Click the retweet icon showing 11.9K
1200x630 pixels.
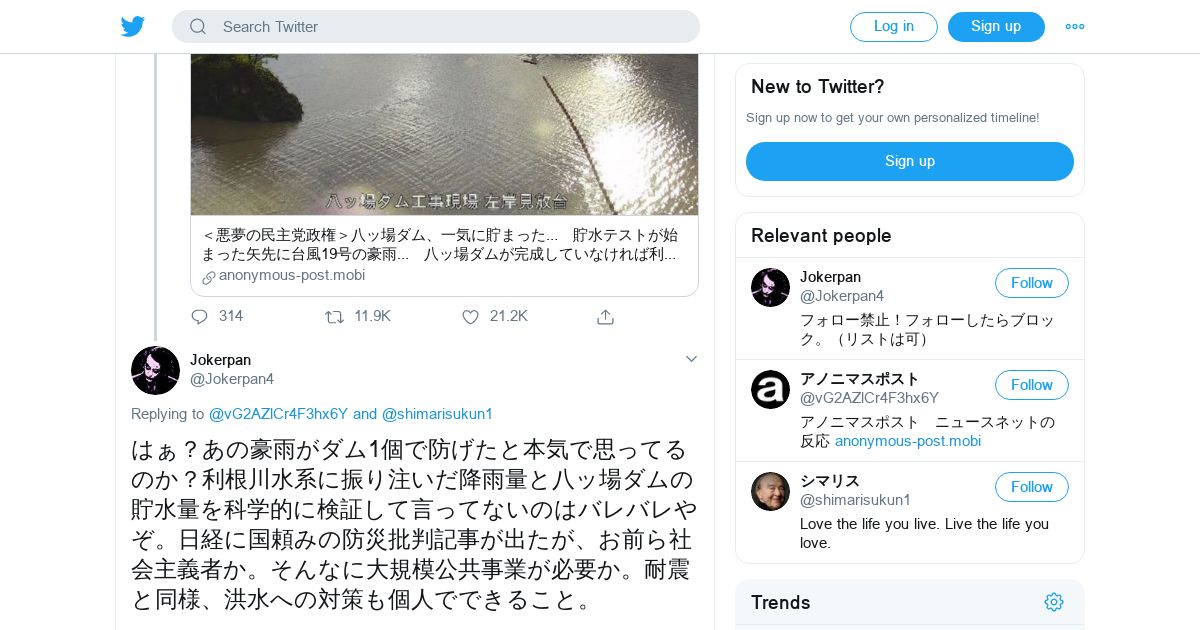coord(335,316)
